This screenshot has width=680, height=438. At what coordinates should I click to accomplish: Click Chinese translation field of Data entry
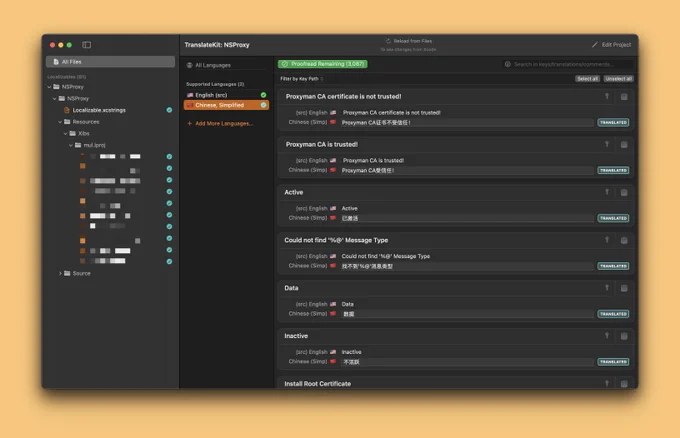(x=466, y=314)
